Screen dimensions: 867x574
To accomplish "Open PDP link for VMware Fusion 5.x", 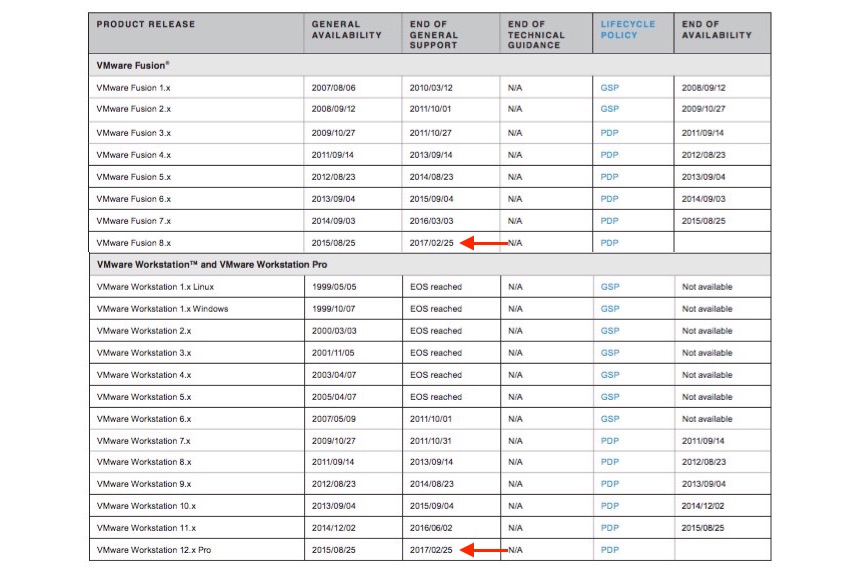I will coord(609,177).
